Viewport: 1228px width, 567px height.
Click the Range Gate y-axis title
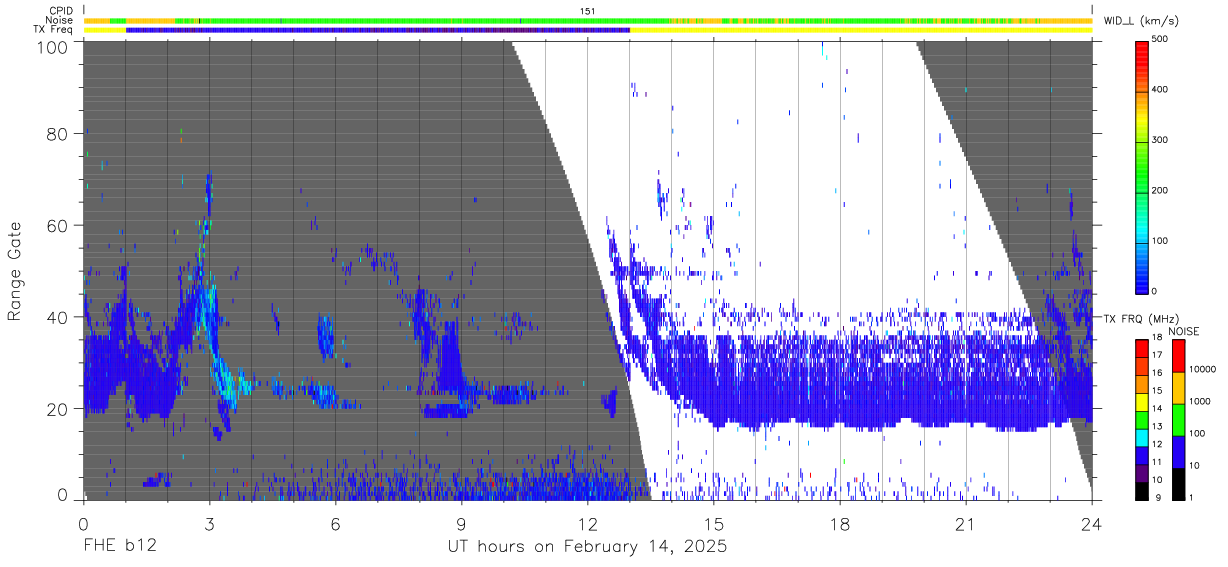tap(15, 271)
